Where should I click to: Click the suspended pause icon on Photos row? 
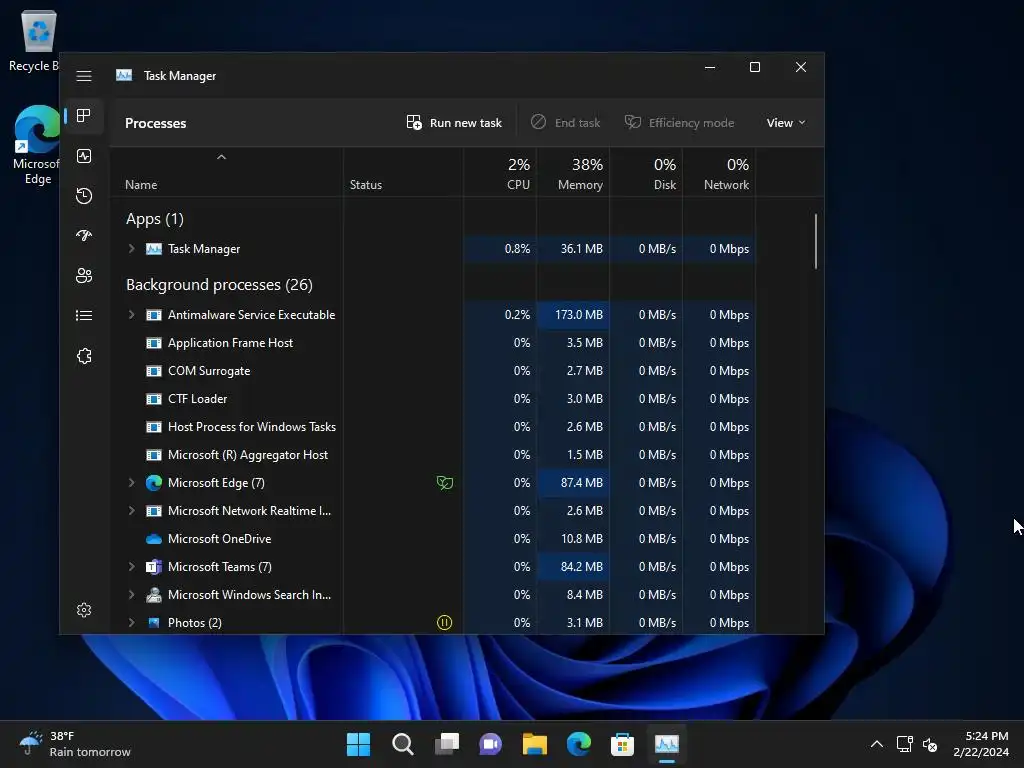pos(444,623)
